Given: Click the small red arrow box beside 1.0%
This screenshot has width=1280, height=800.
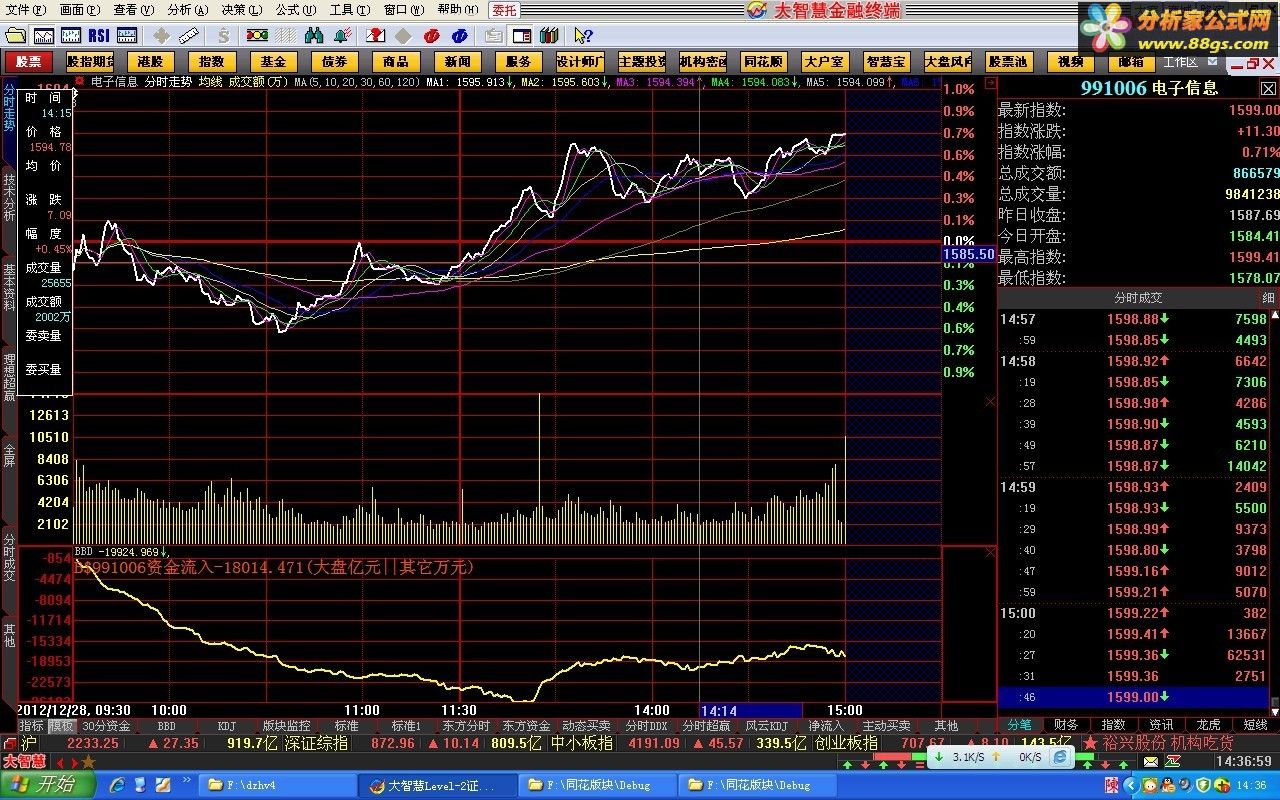Looking at the screenshot, I should [x=991, y=82].
